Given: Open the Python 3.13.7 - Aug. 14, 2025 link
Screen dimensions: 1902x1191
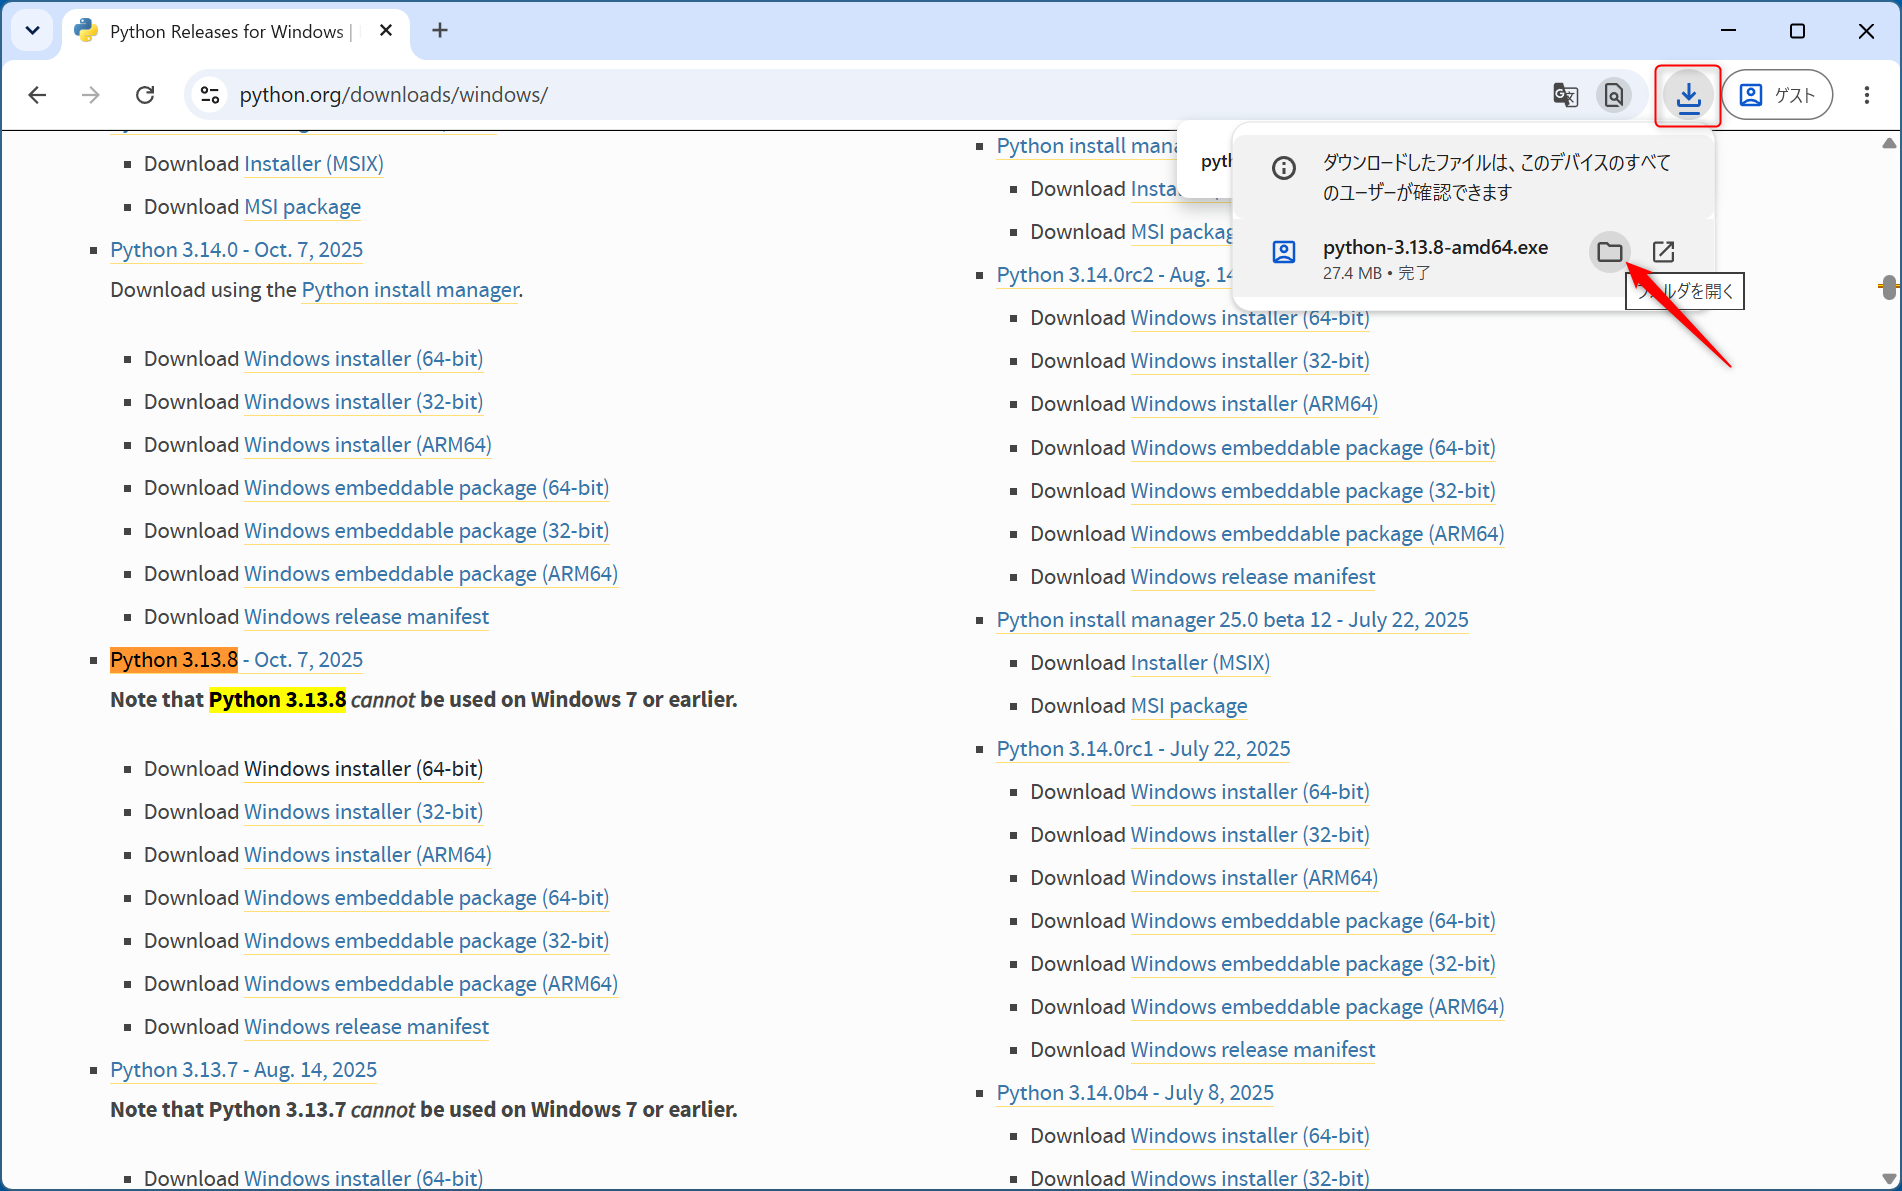Looking at the screenshot, I should (243, 1070).
